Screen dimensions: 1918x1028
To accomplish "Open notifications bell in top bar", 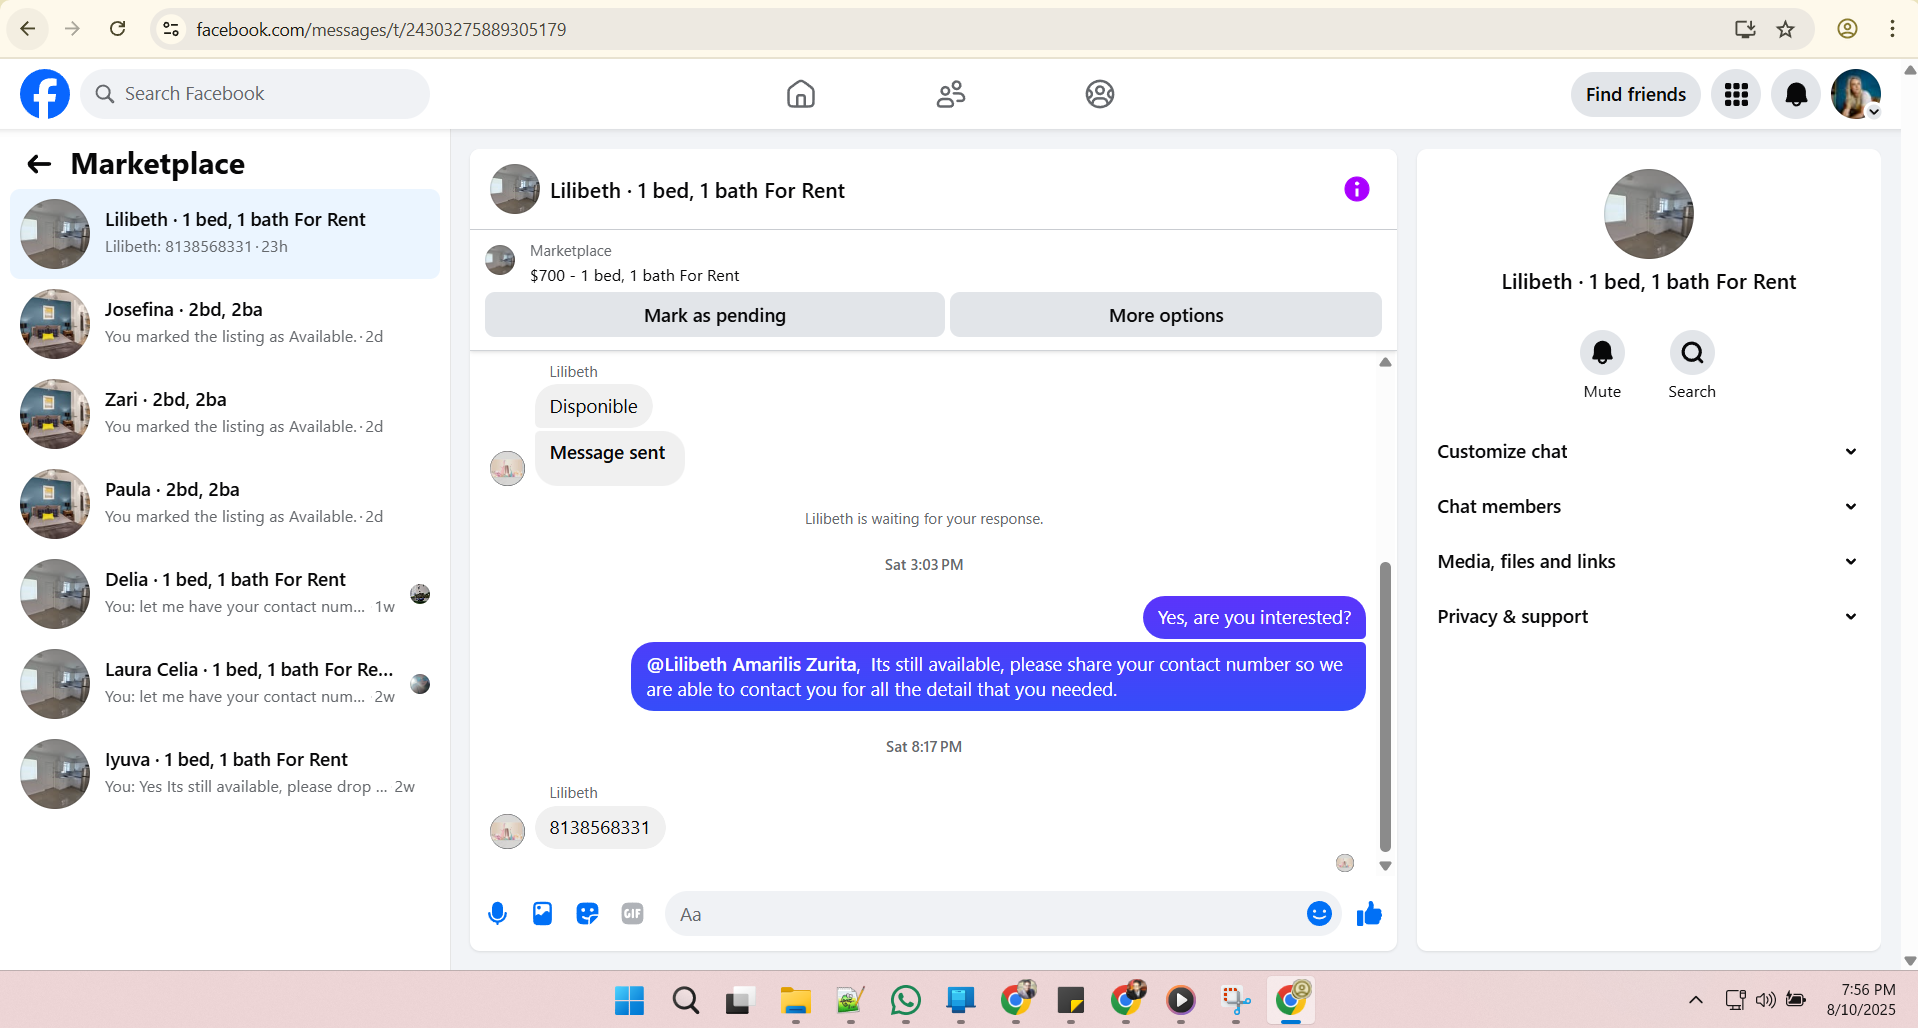I will (x=1796, y=94).
